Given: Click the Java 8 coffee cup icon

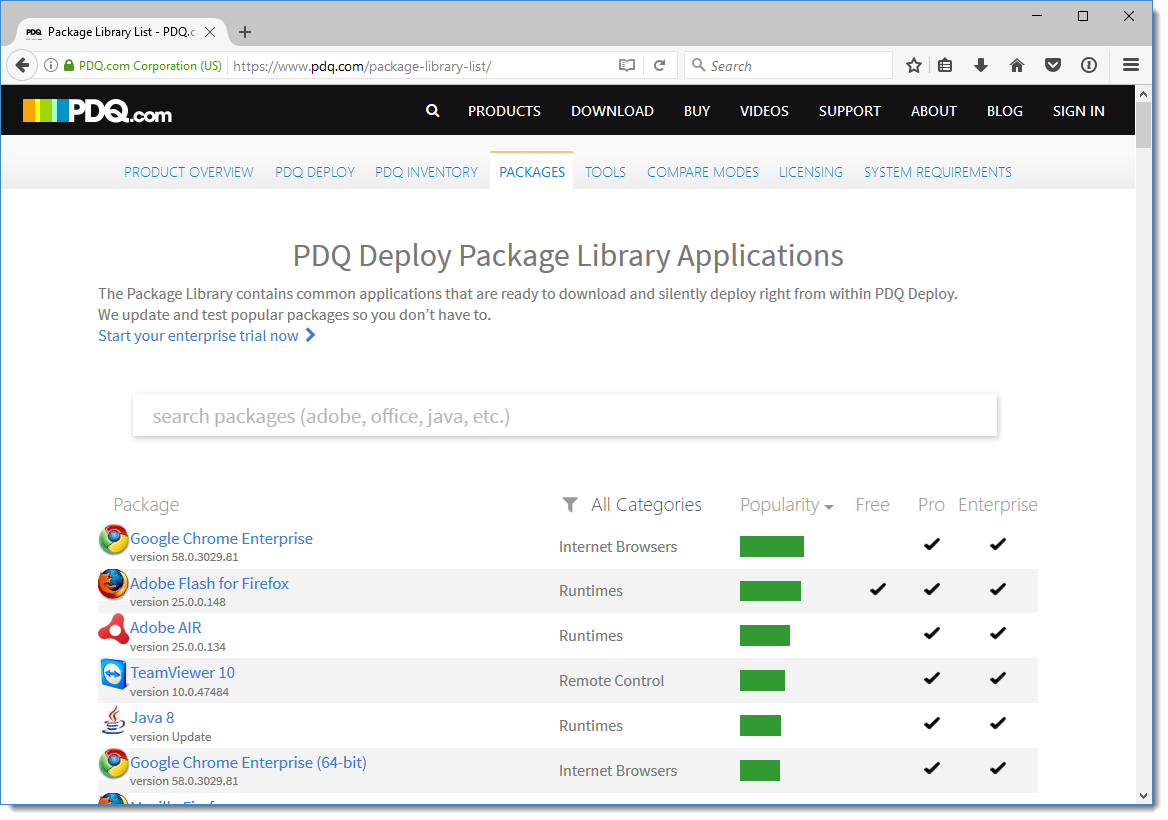Looking at the screenshot, I should (113, 719).
